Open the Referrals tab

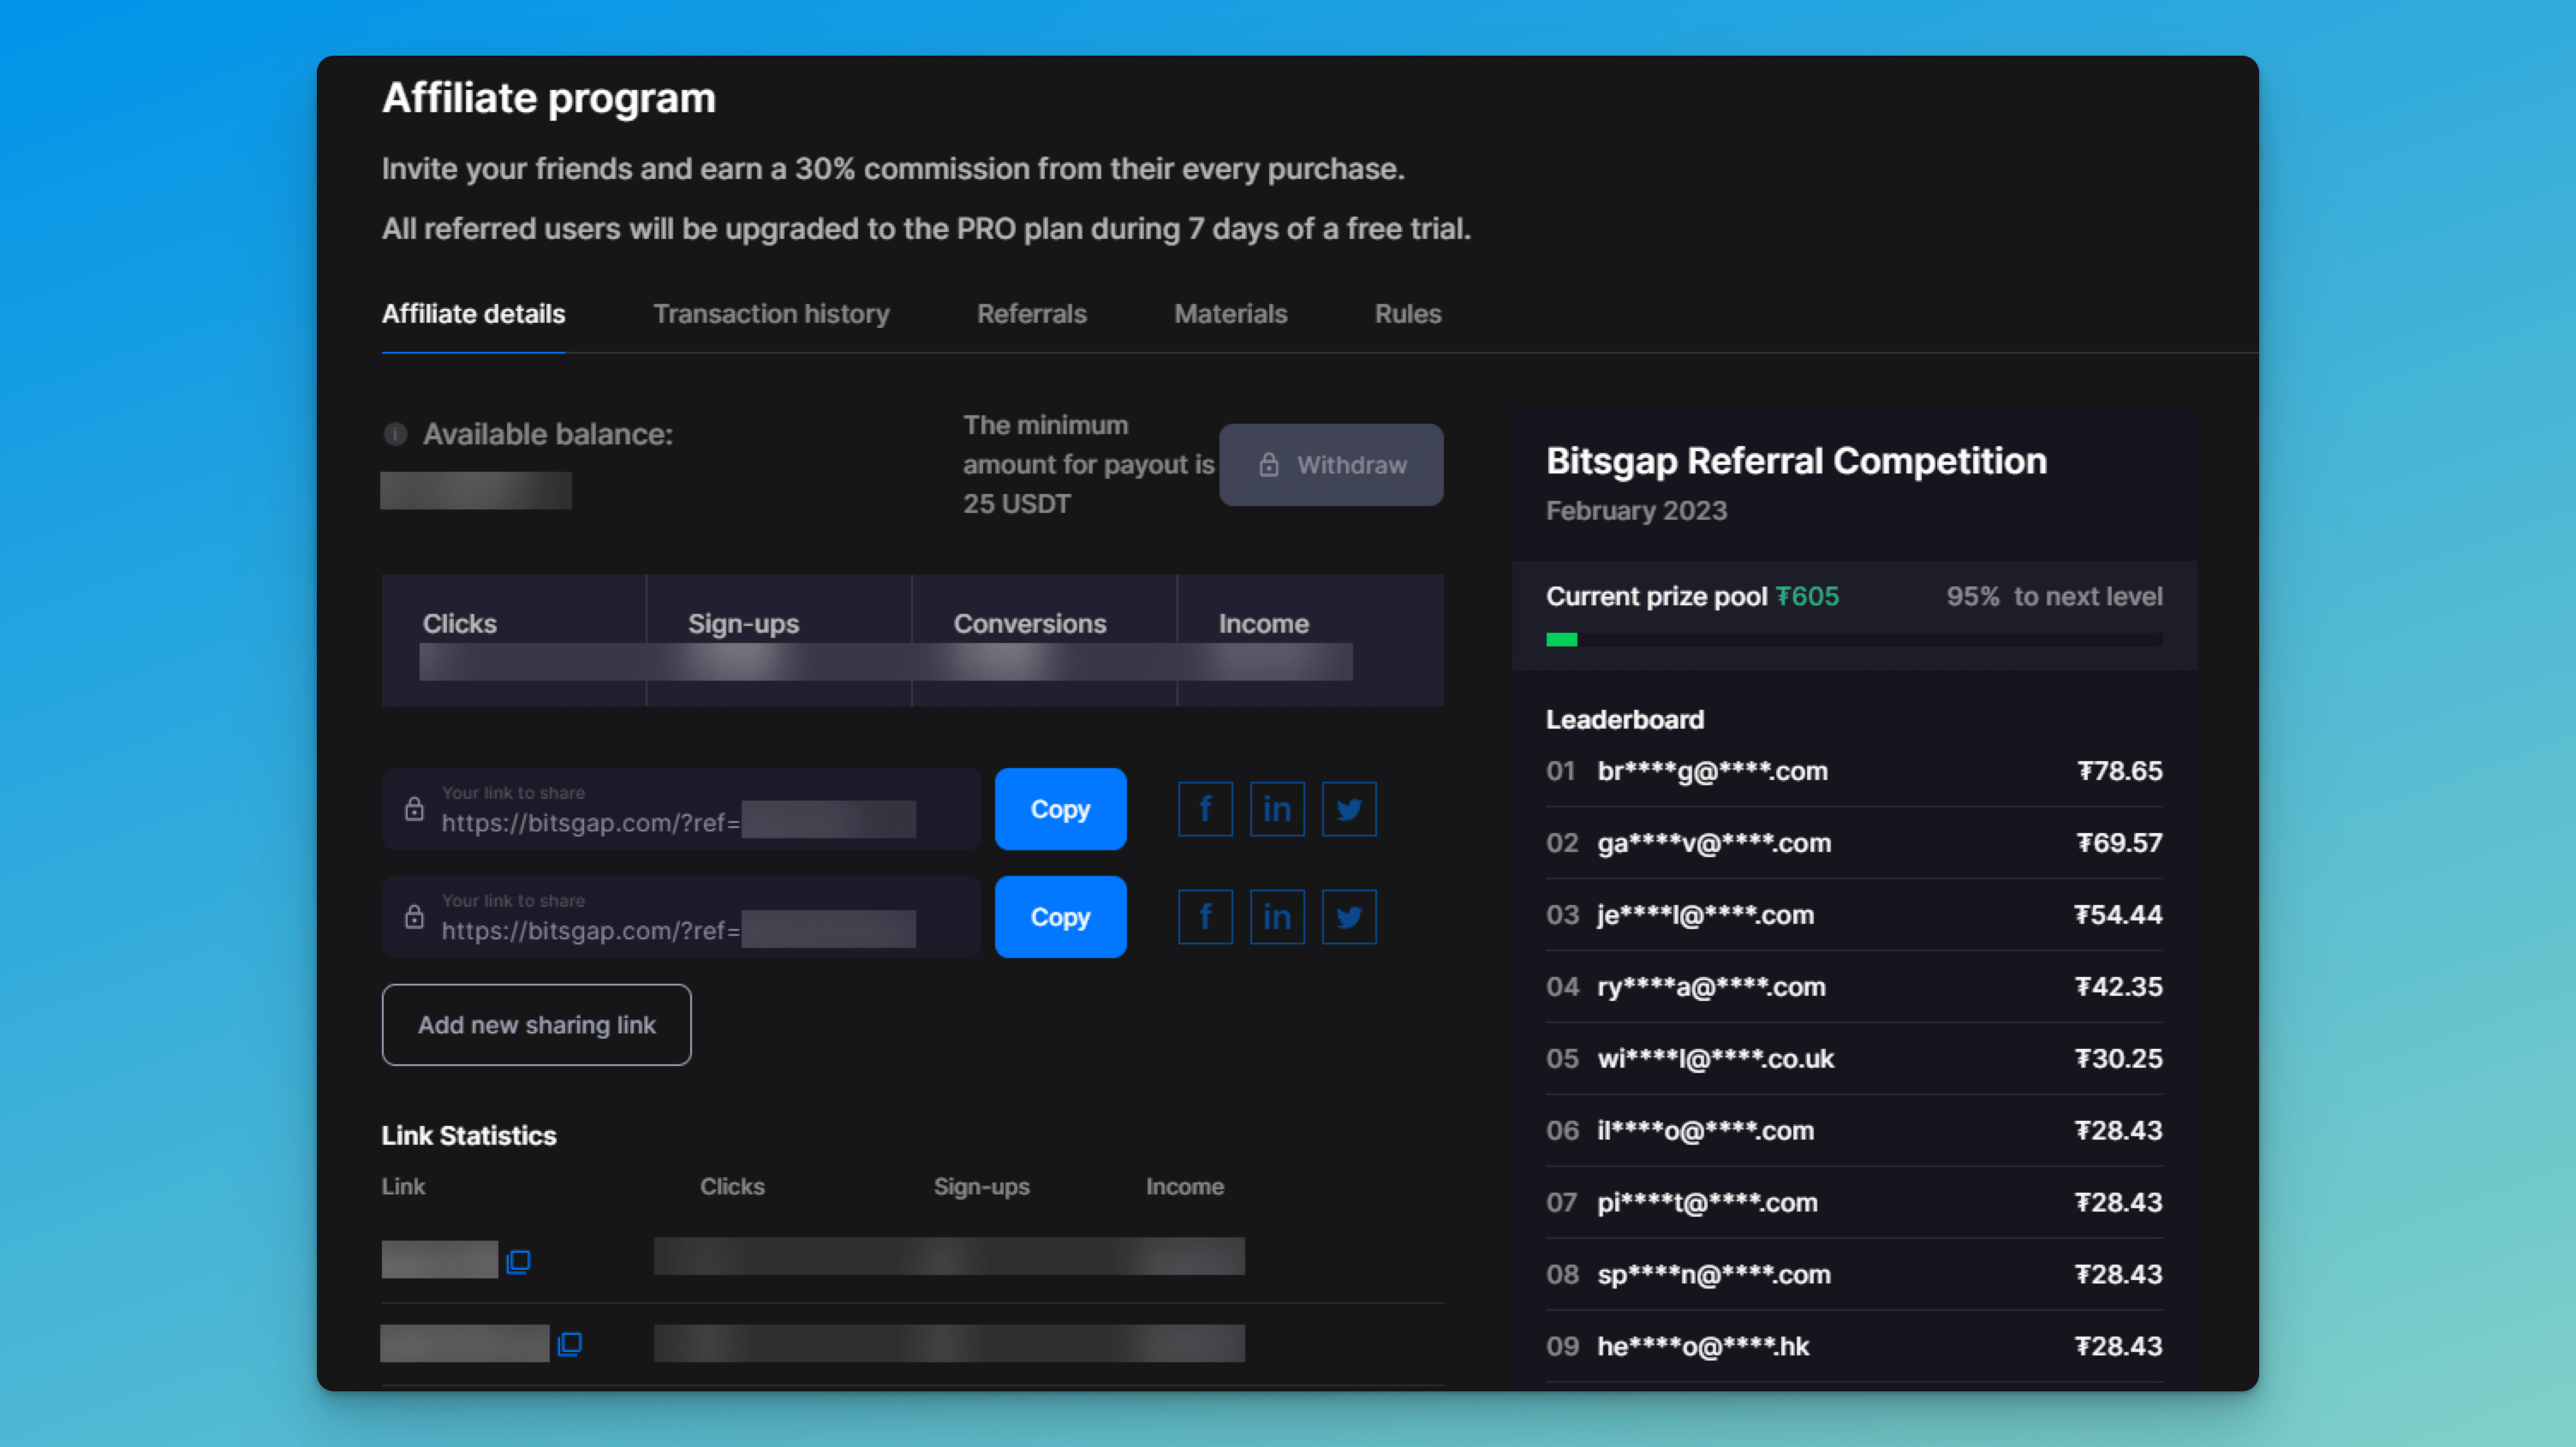(x=1031, y=314)
